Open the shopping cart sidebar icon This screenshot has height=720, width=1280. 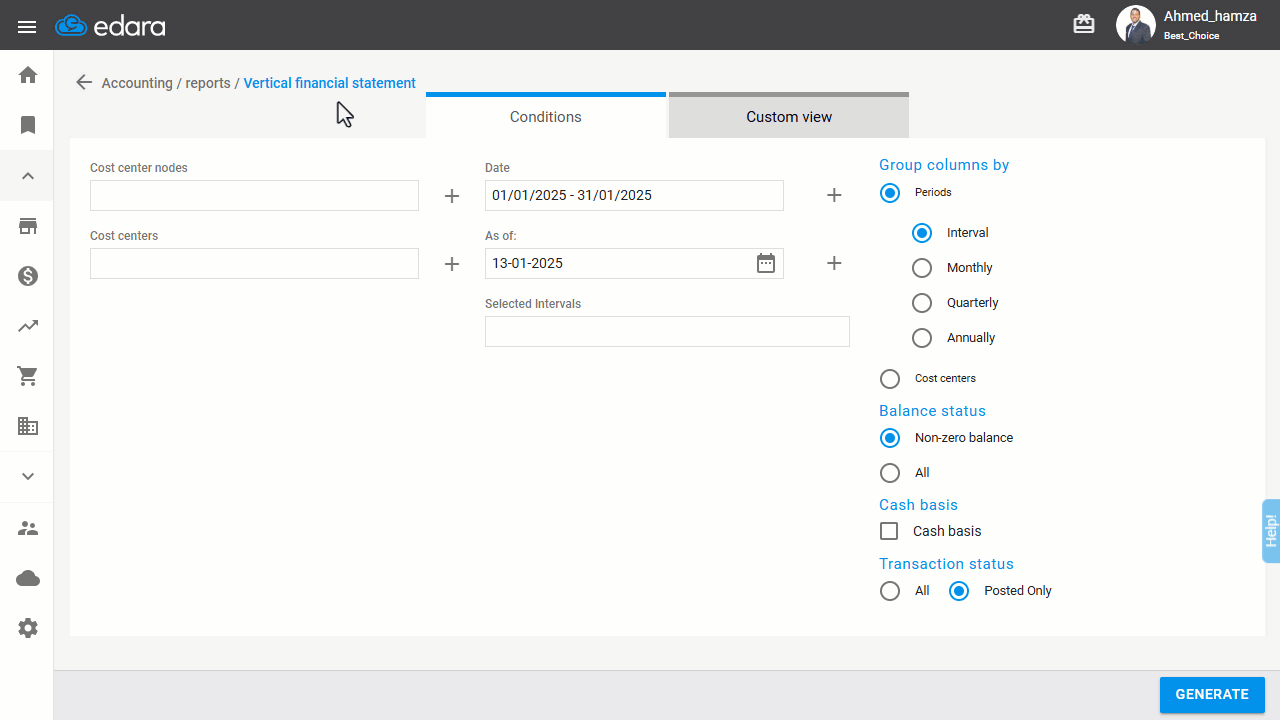pyautogui.click(x=28, y=376)
